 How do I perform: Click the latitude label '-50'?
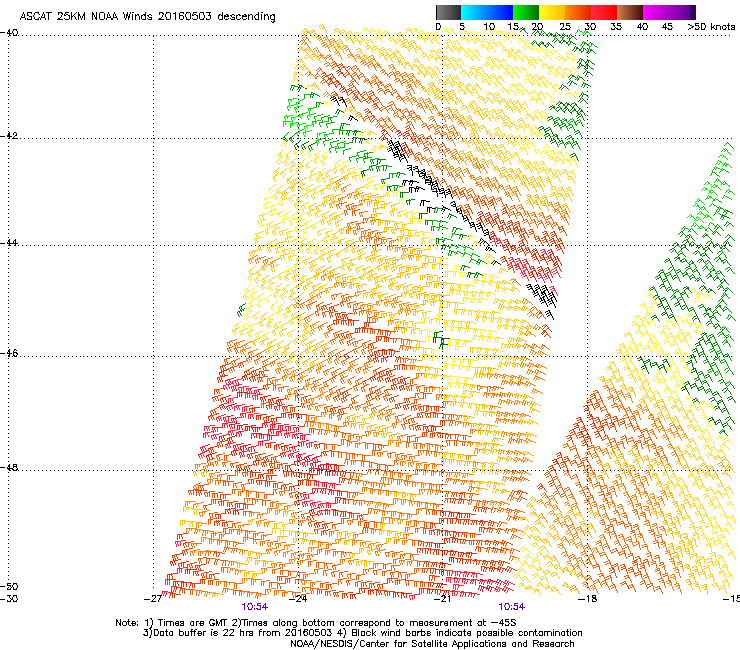click(9, 587)
